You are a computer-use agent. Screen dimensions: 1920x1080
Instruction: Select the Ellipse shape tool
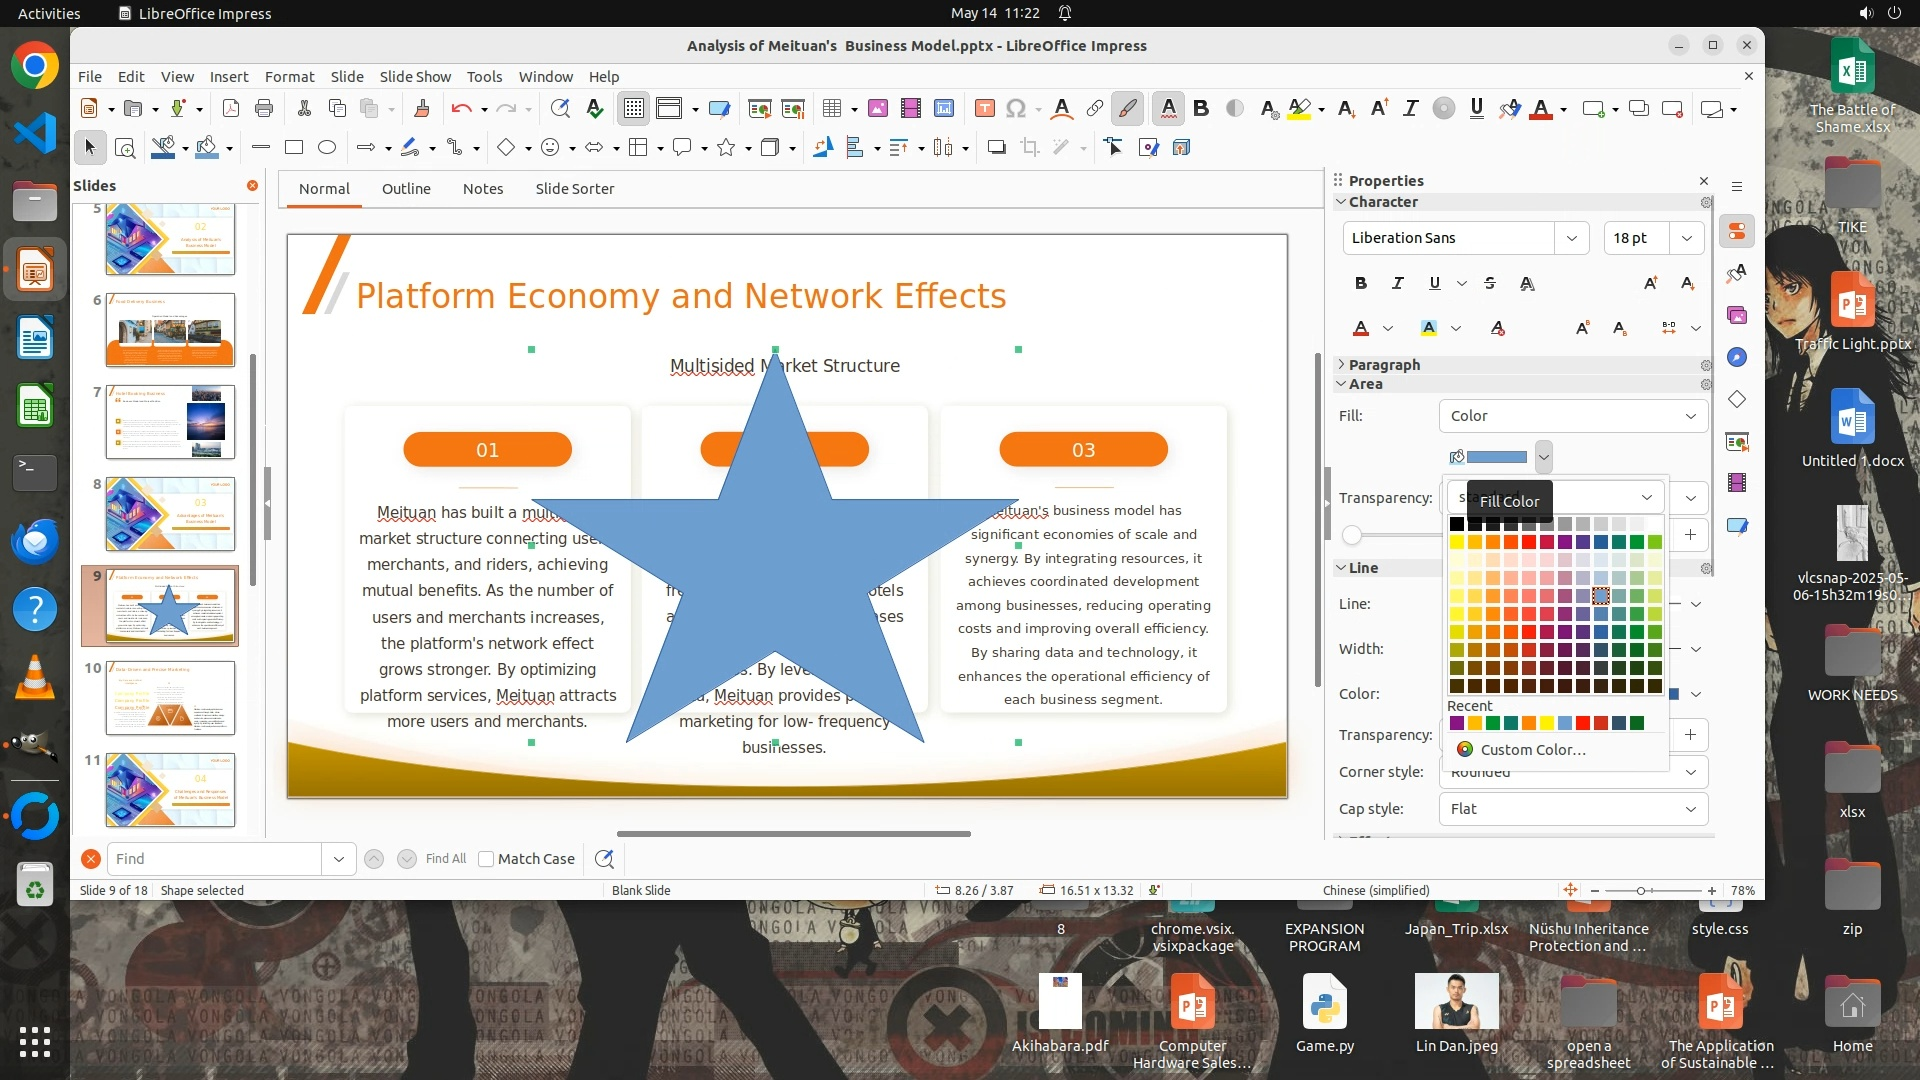coord(327,148)
